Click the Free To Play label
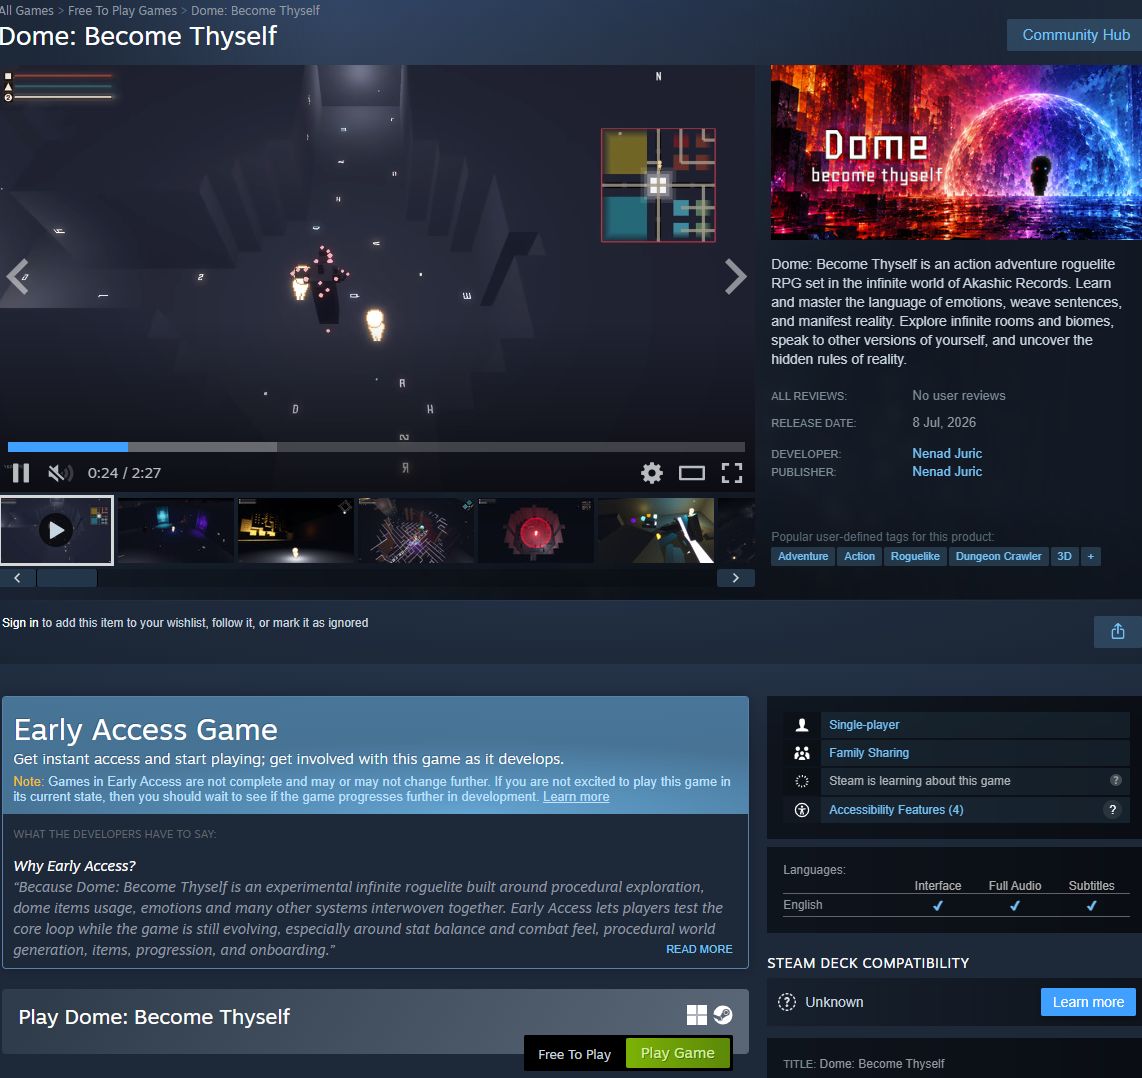This screenshot has height=1078, width=1142. coord(575,1054)
